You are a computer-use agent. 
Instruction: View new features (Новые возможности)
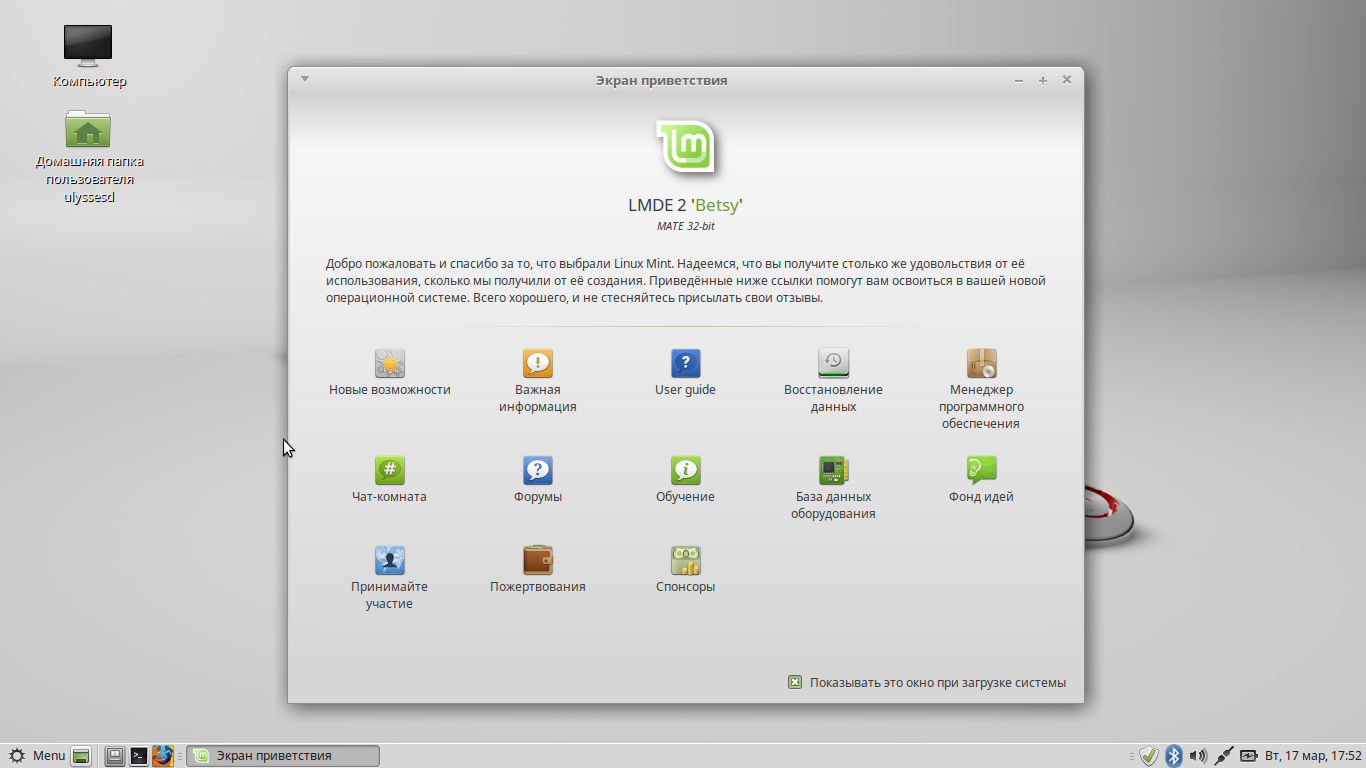(x=389, y=365)
